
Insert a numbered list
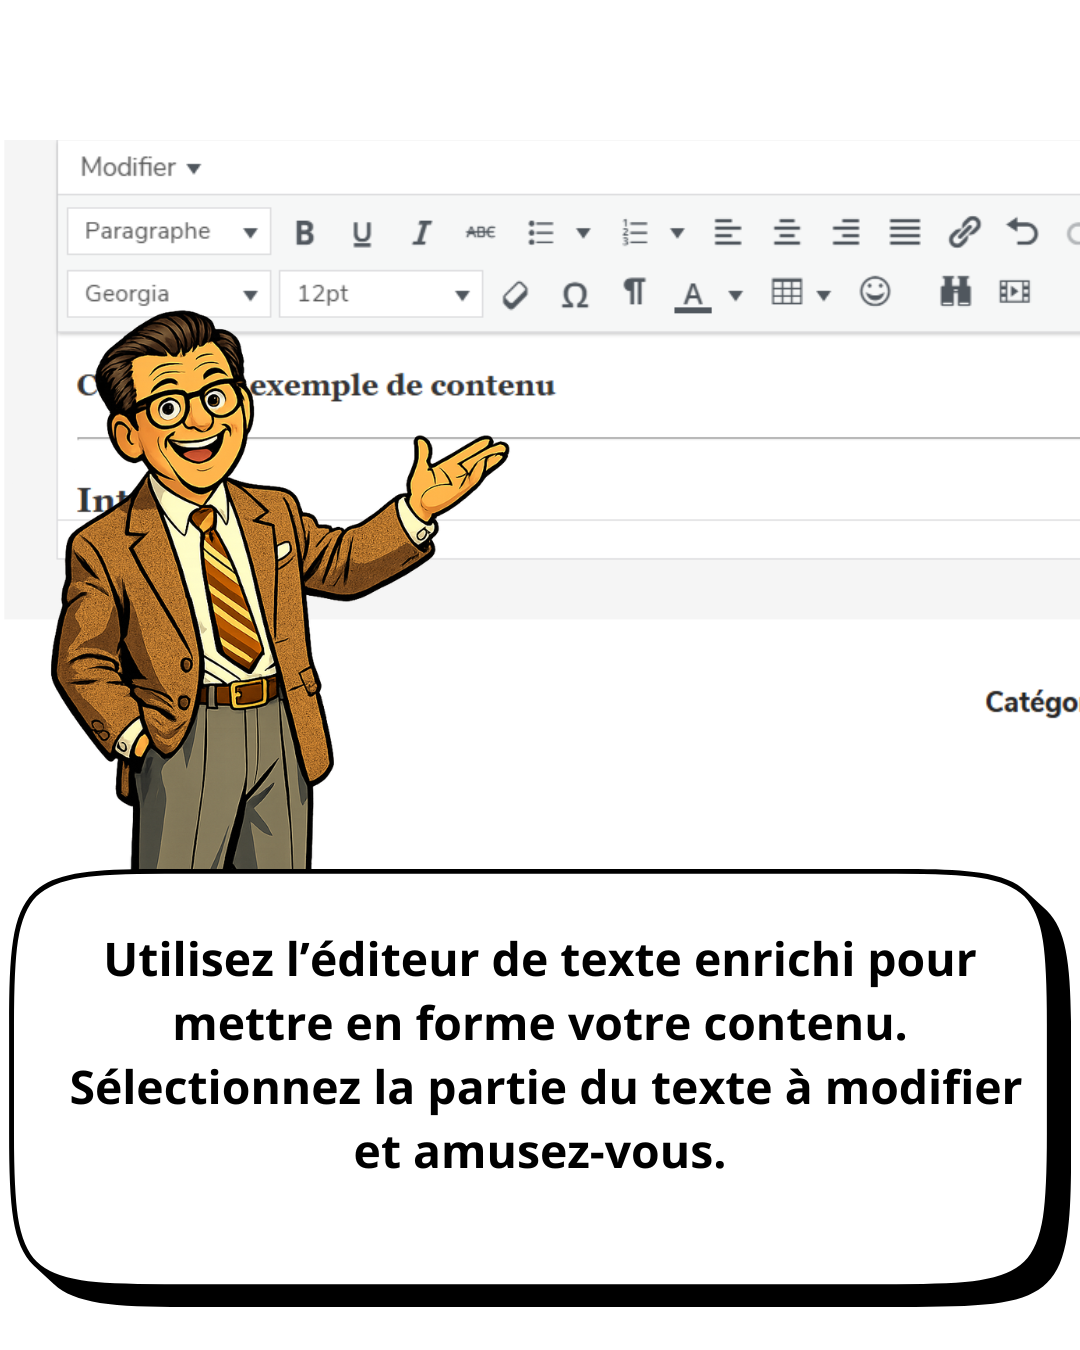tap(635, 233)
